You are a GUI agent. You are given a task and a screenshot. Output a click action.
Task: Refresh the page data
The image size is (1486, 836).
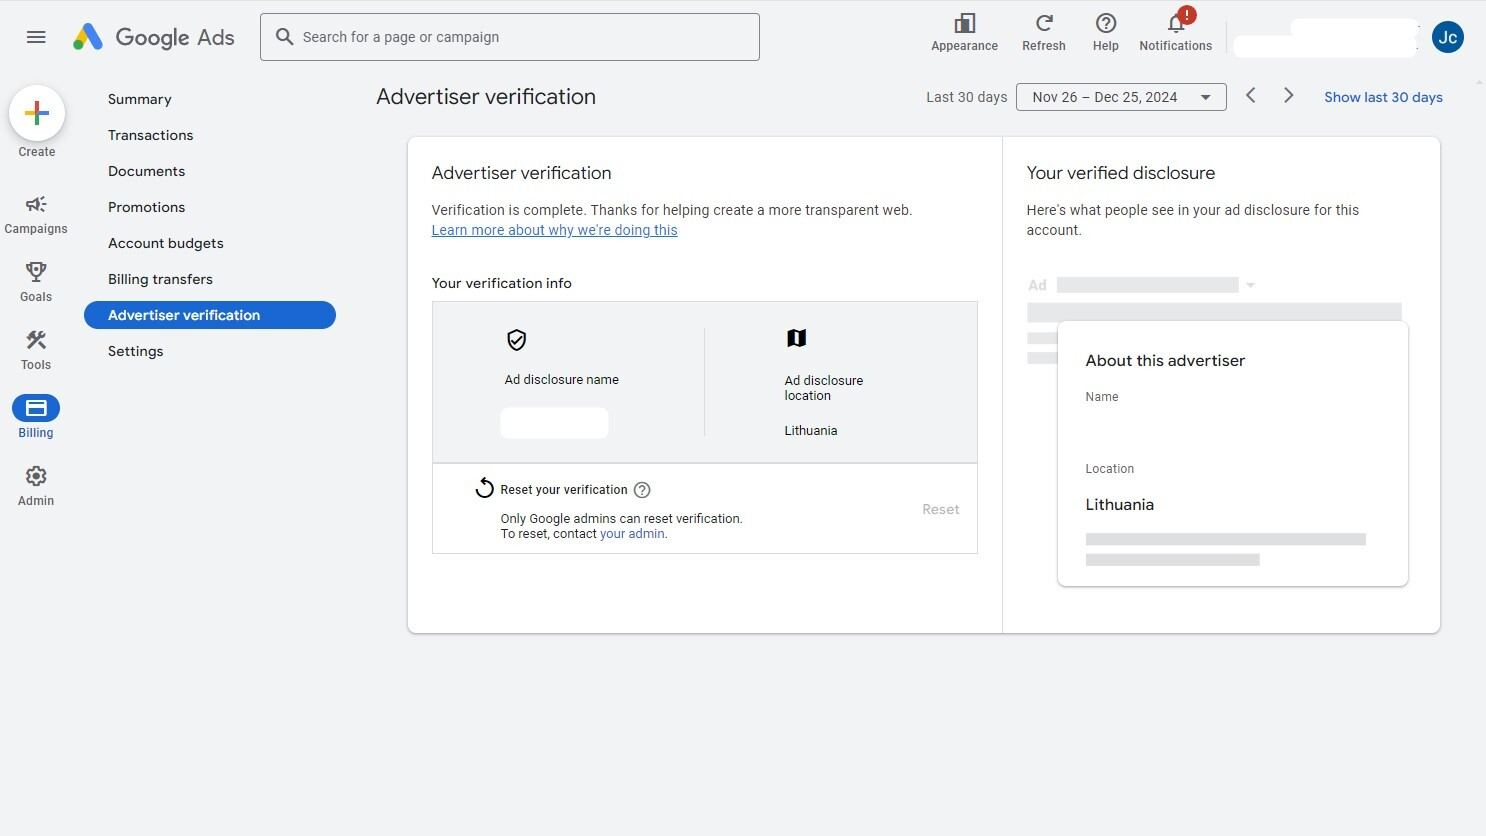click(1043, 32)
